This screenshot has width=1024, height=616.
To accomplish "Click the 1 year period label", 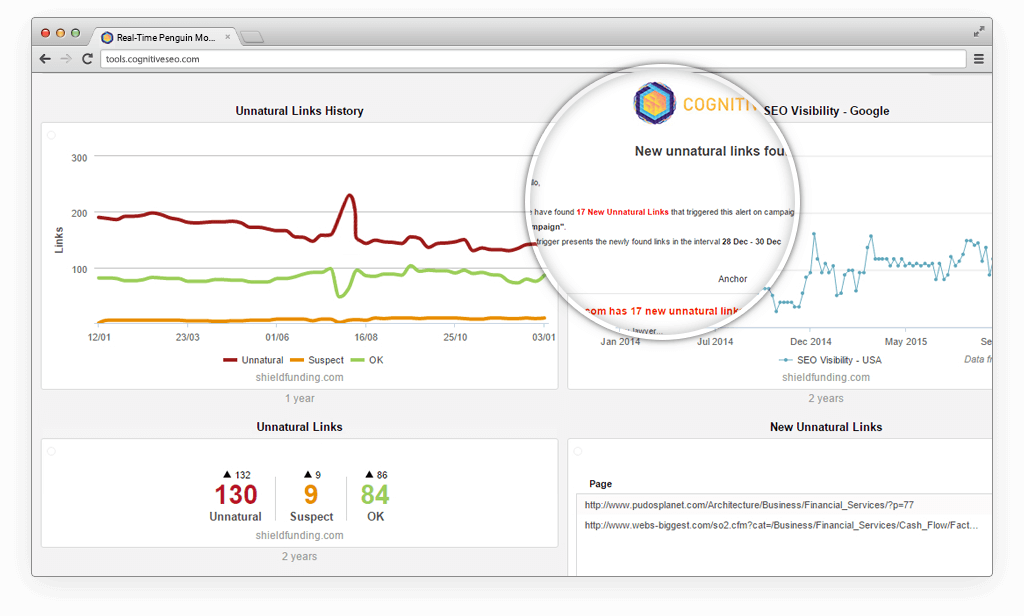I will pos(299,398).
